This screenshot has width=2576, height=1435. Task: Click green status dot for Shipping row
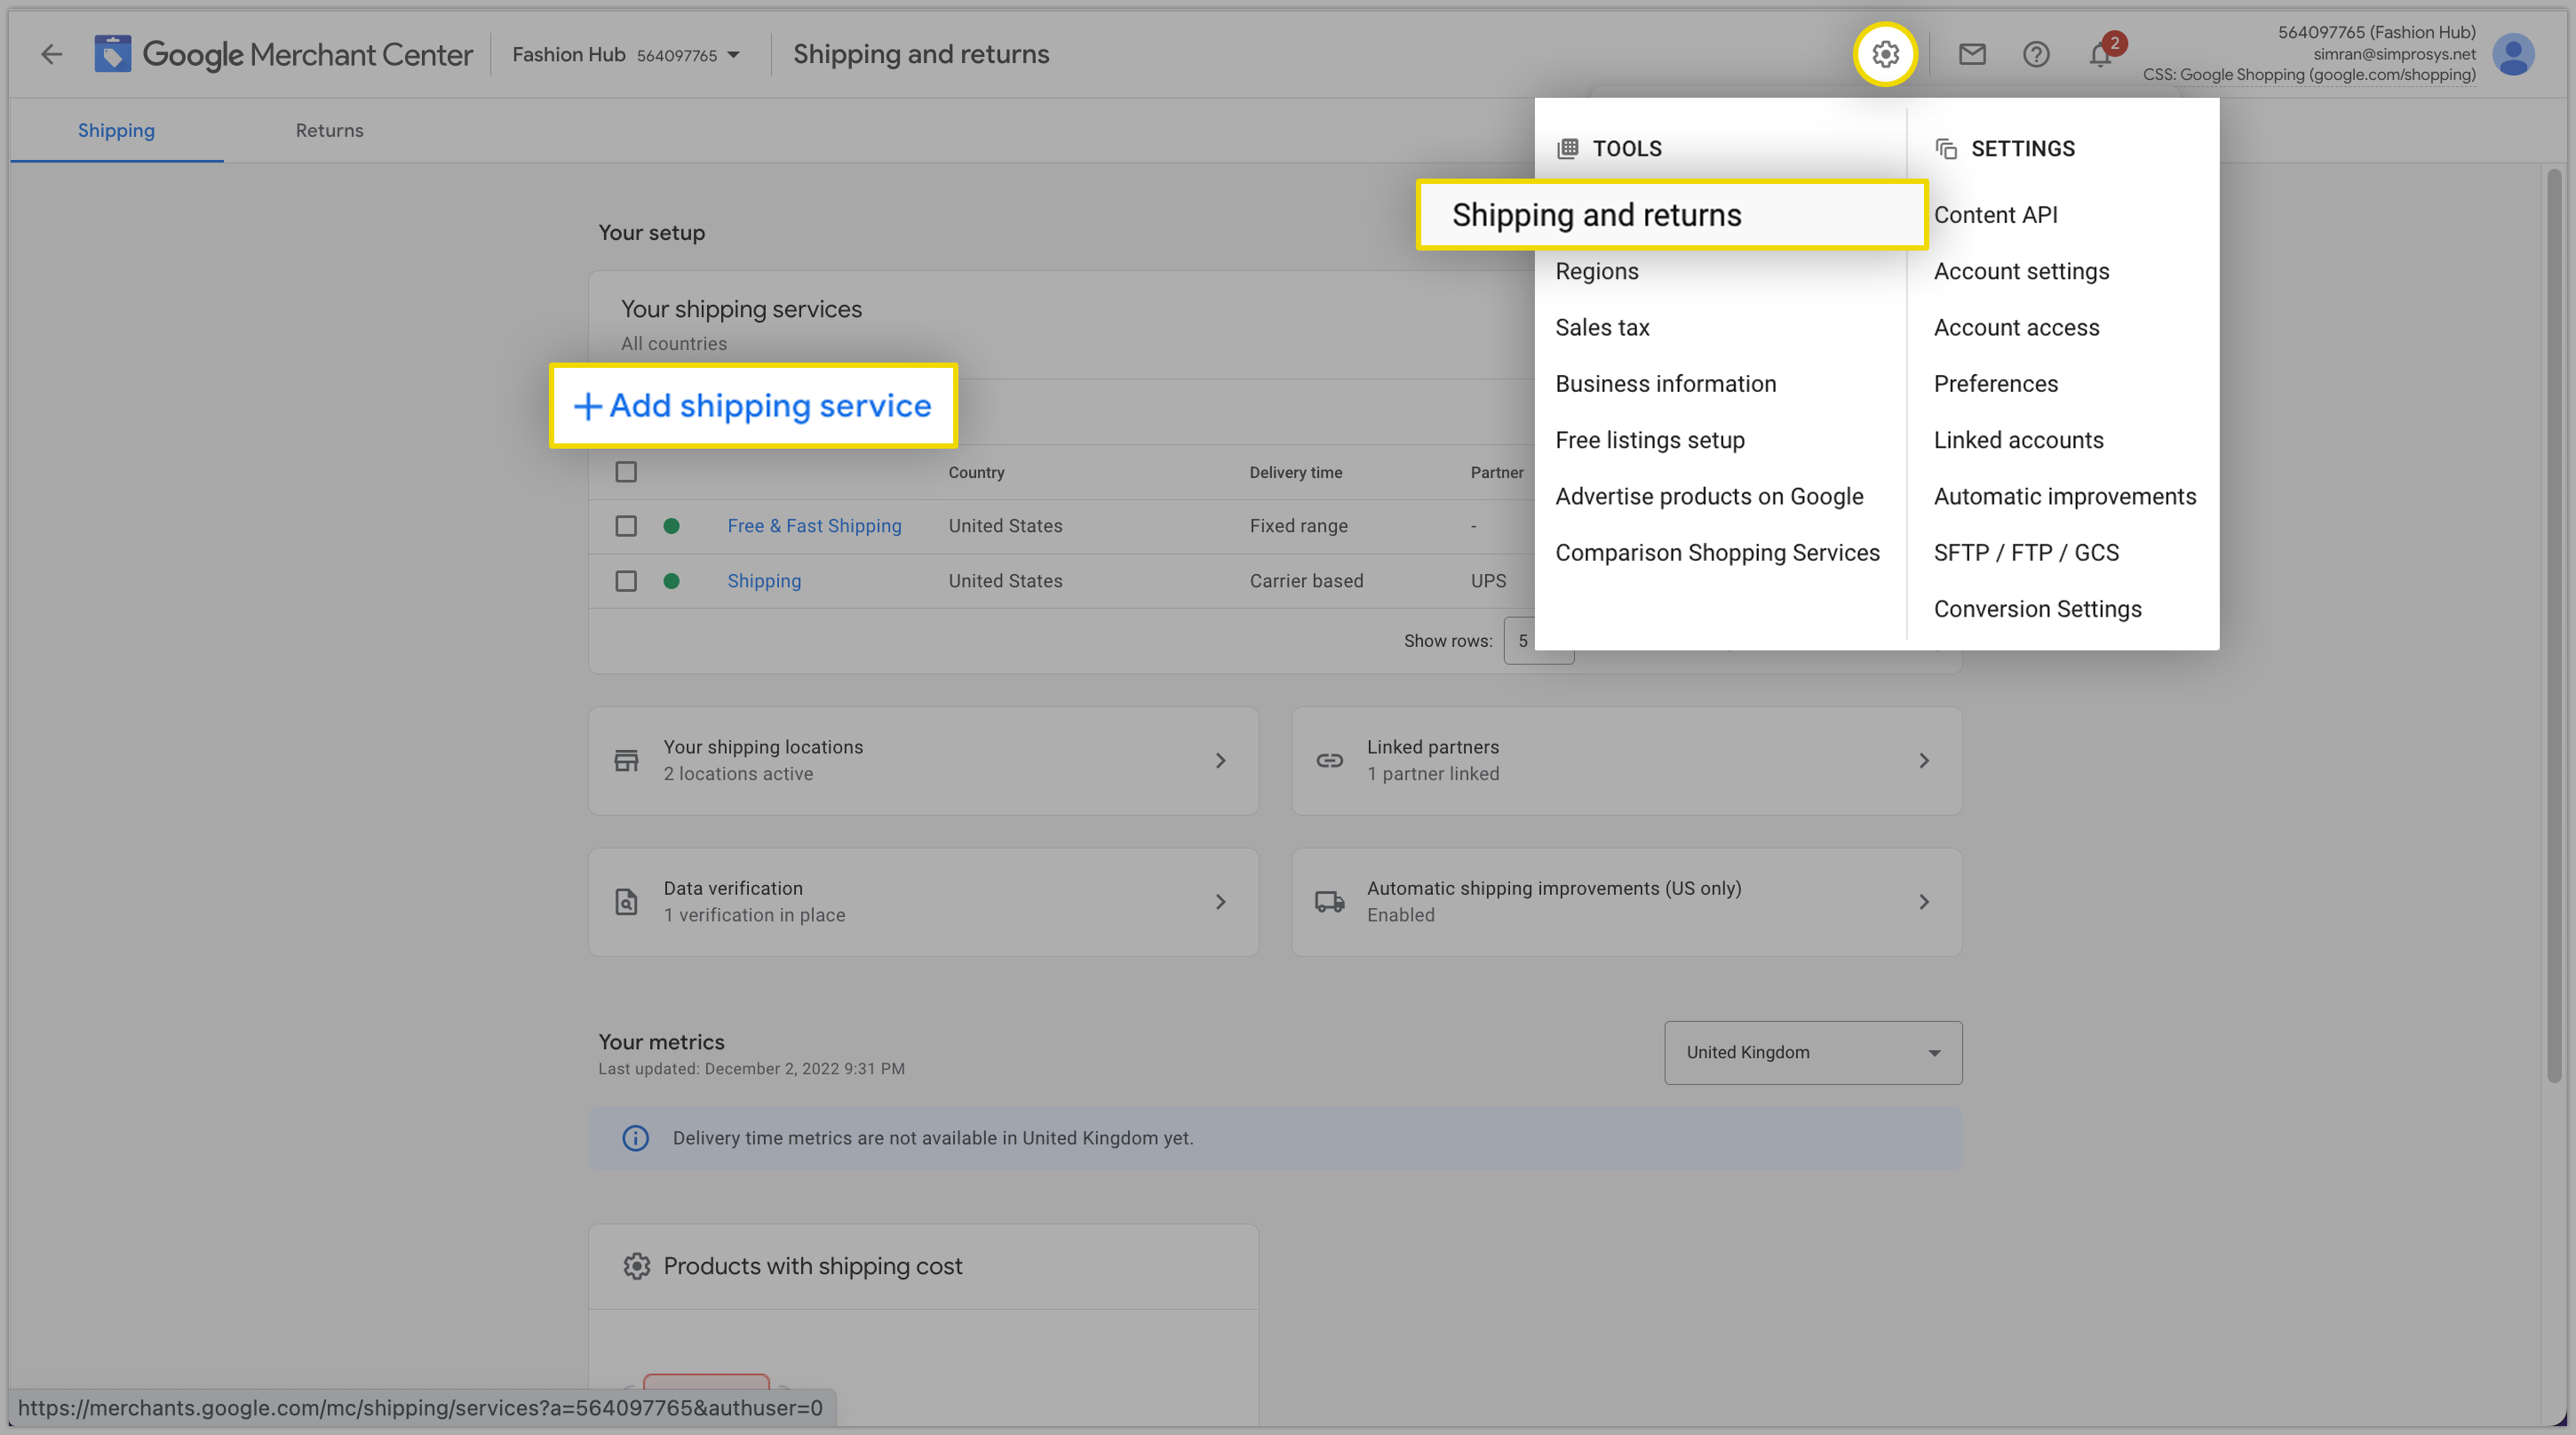click(x=671, y=580)
